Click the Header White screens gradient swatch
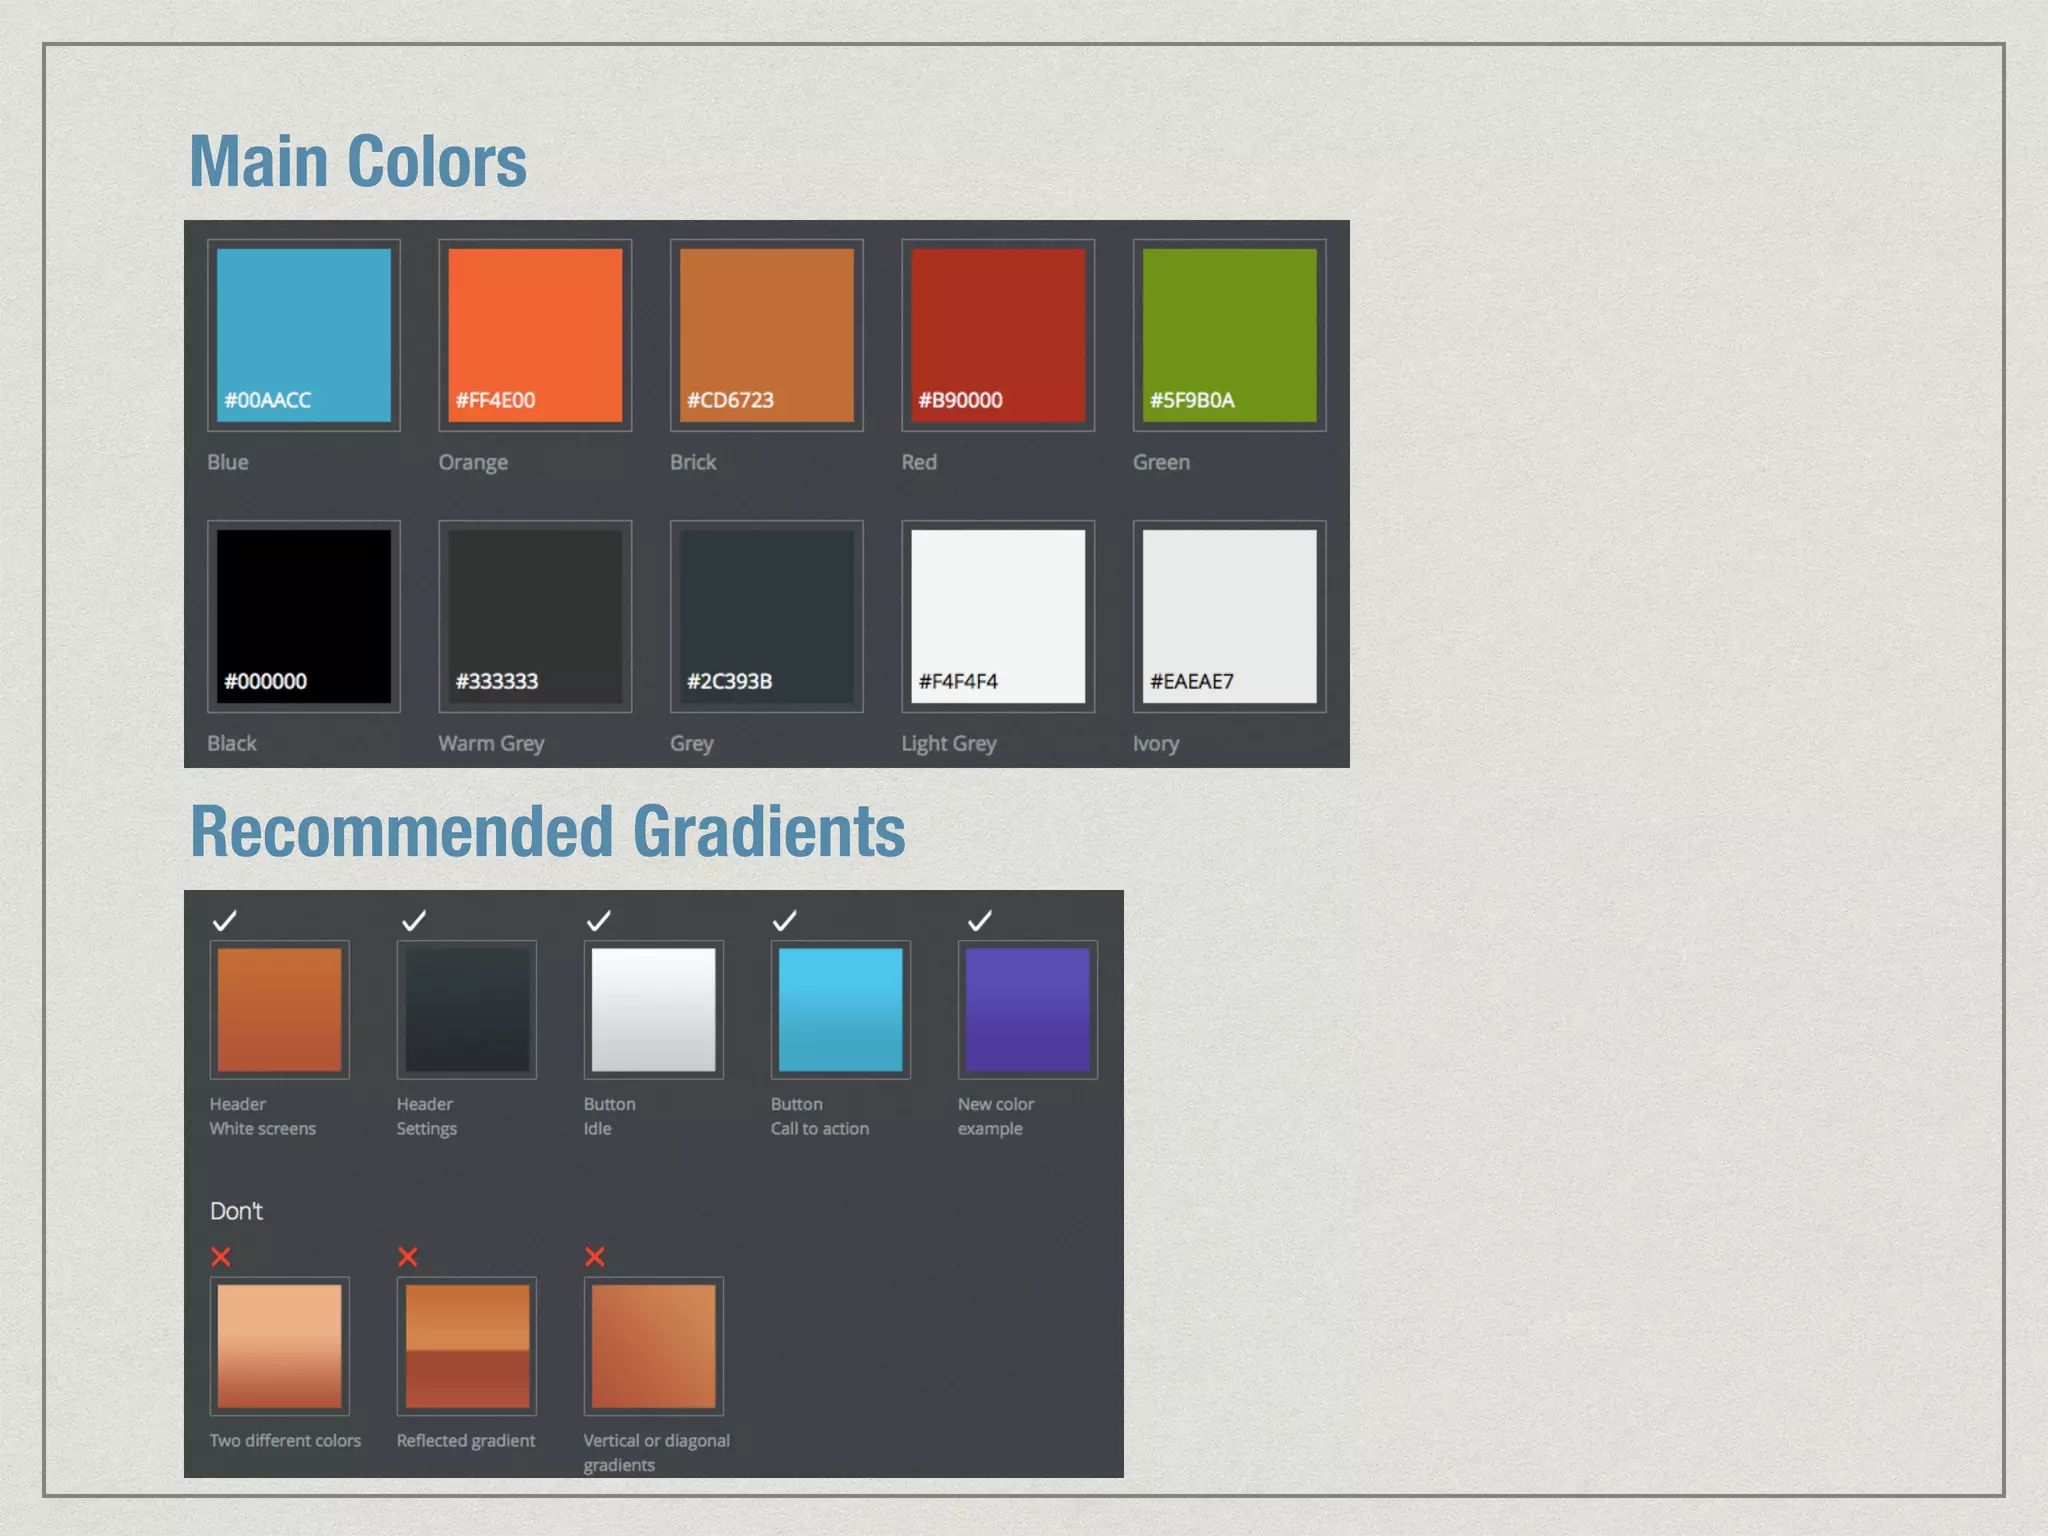 coord(280,1010)
